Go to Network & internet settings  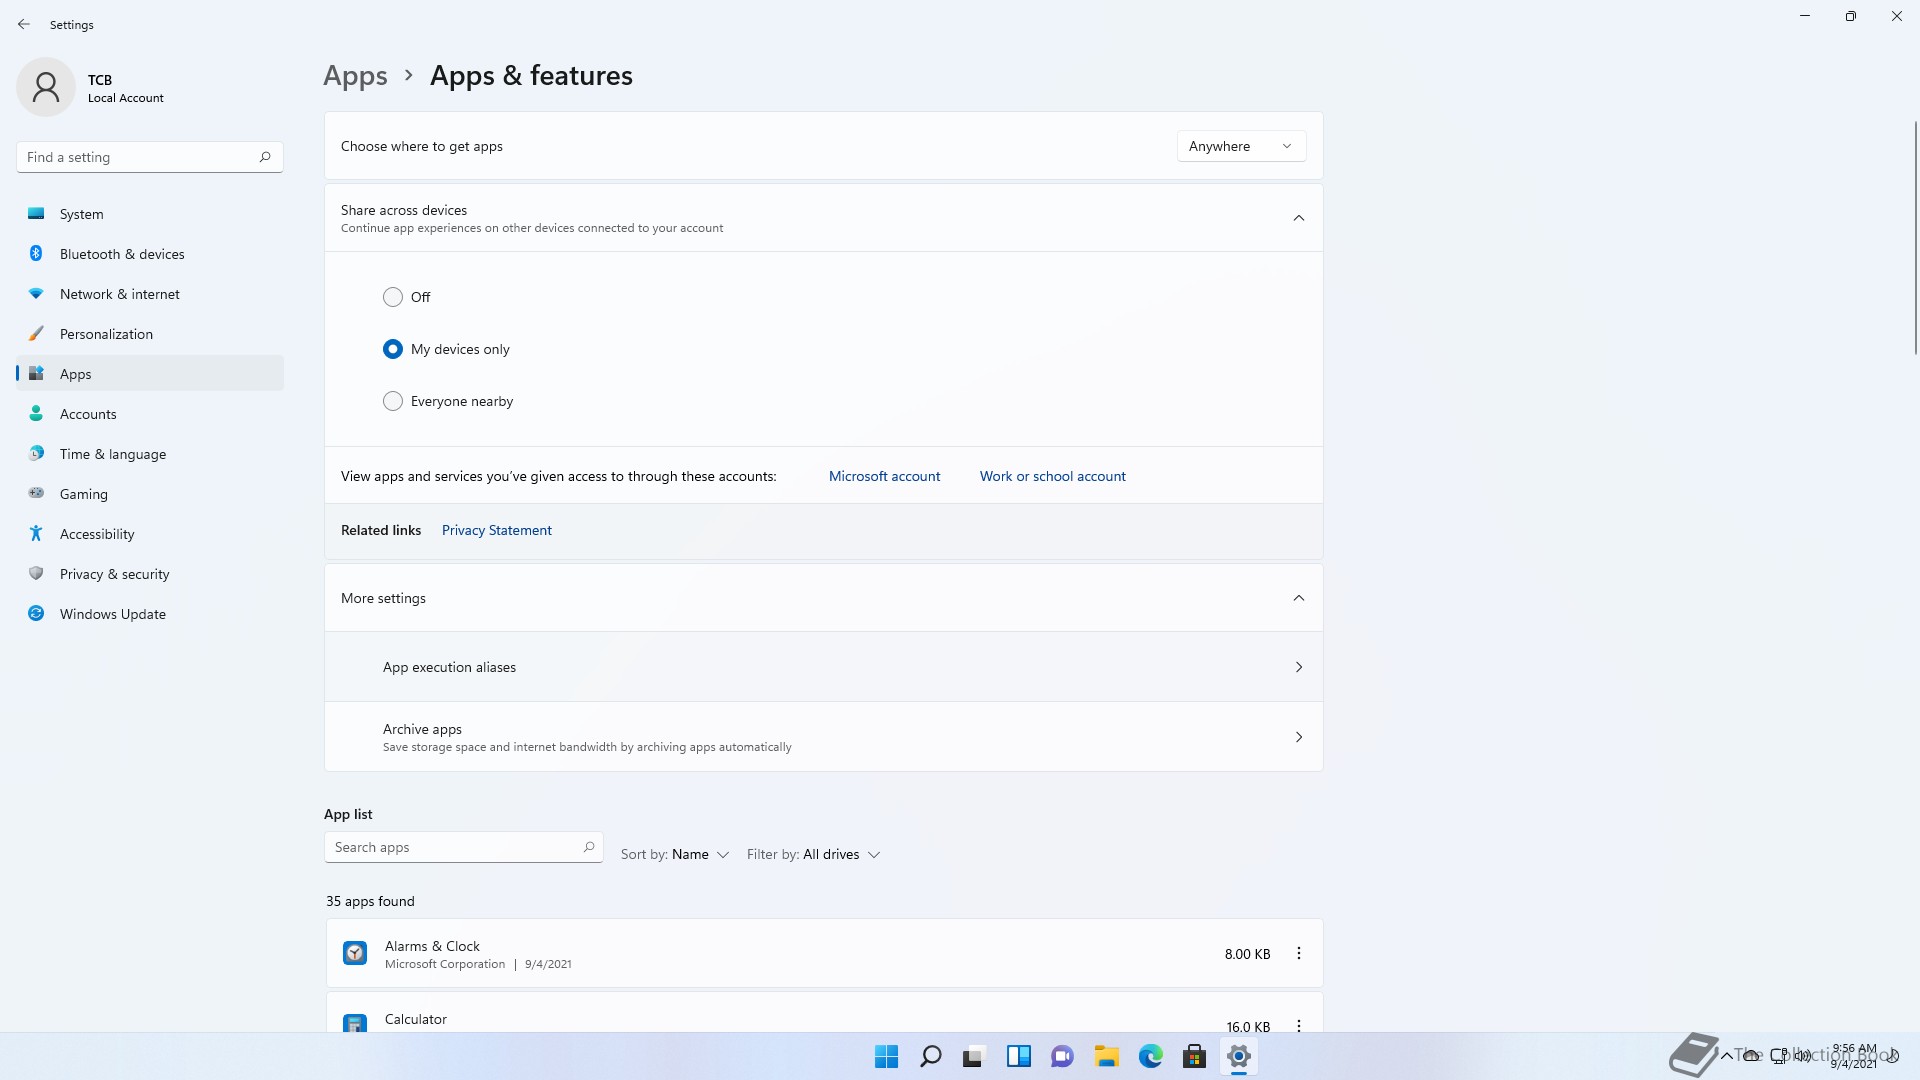tap(150, 294)
